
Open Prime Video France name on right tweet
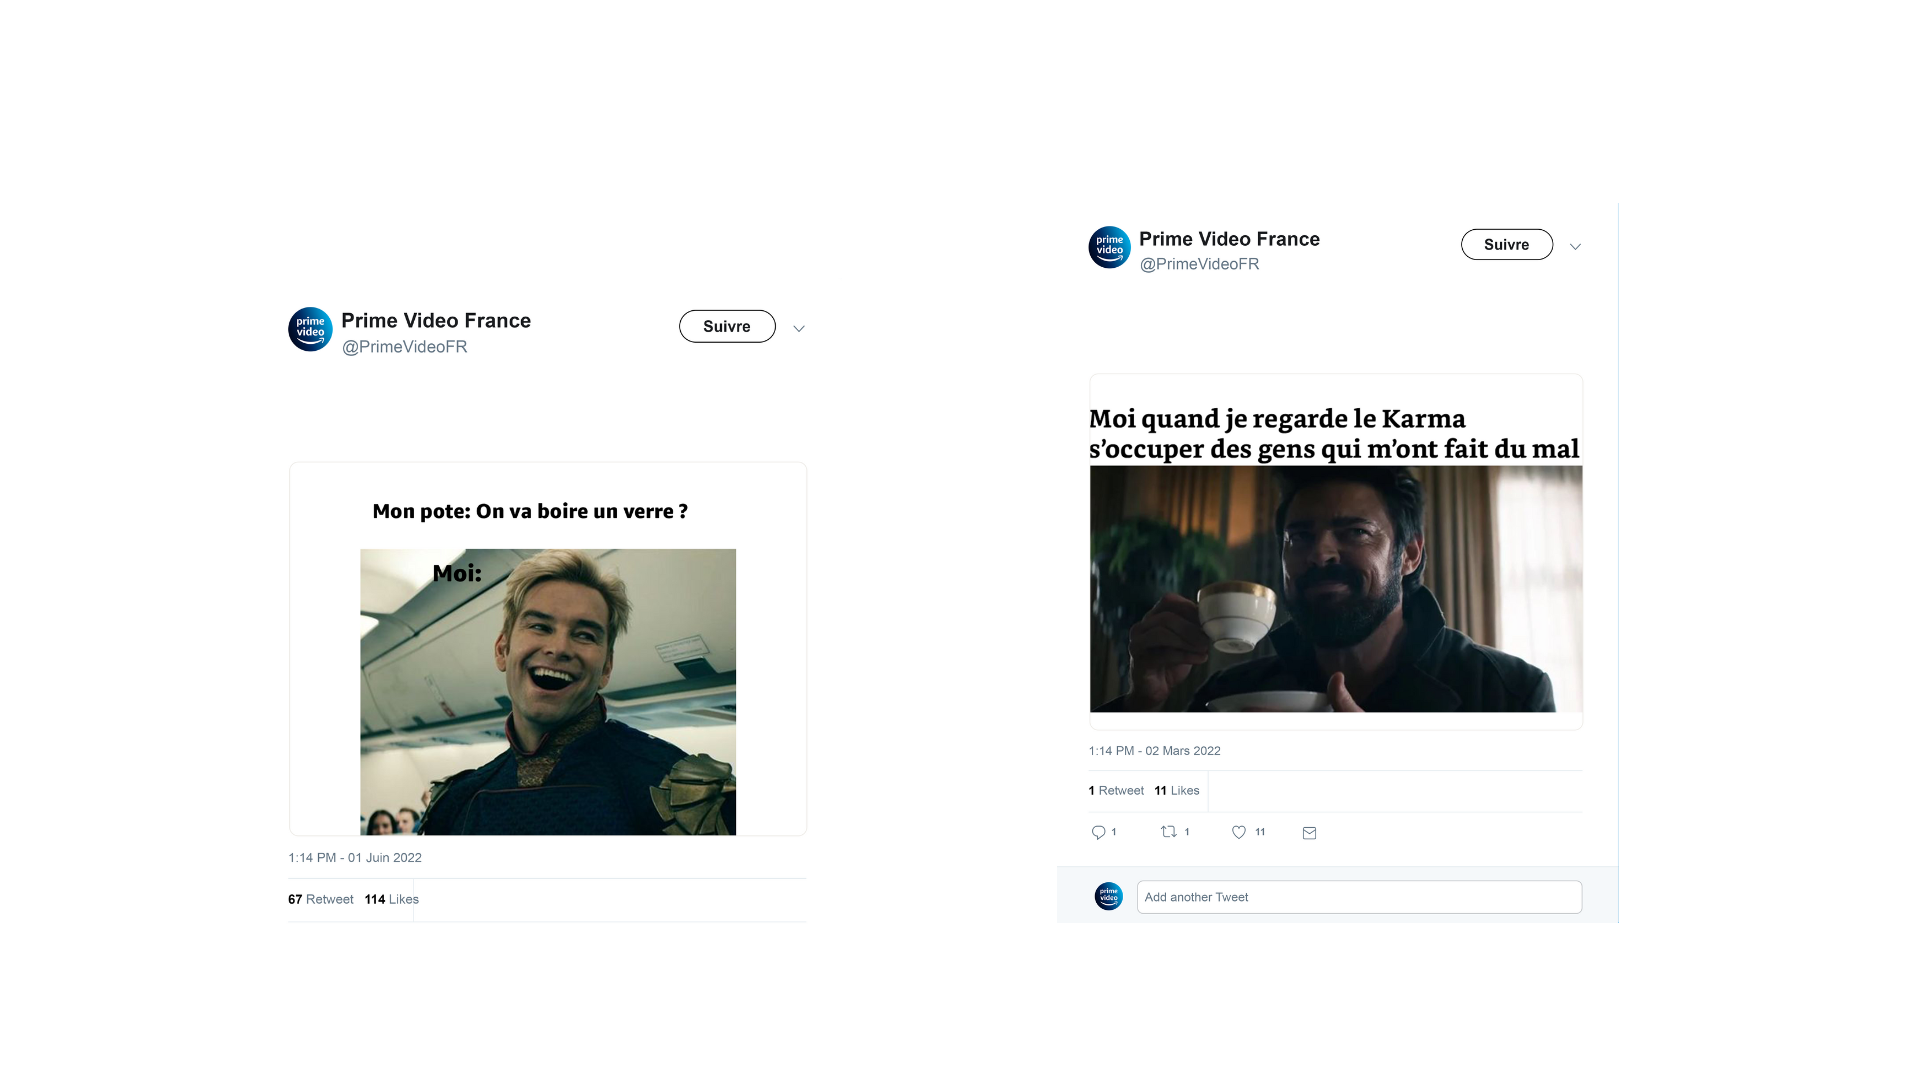tap(1229, 239)
